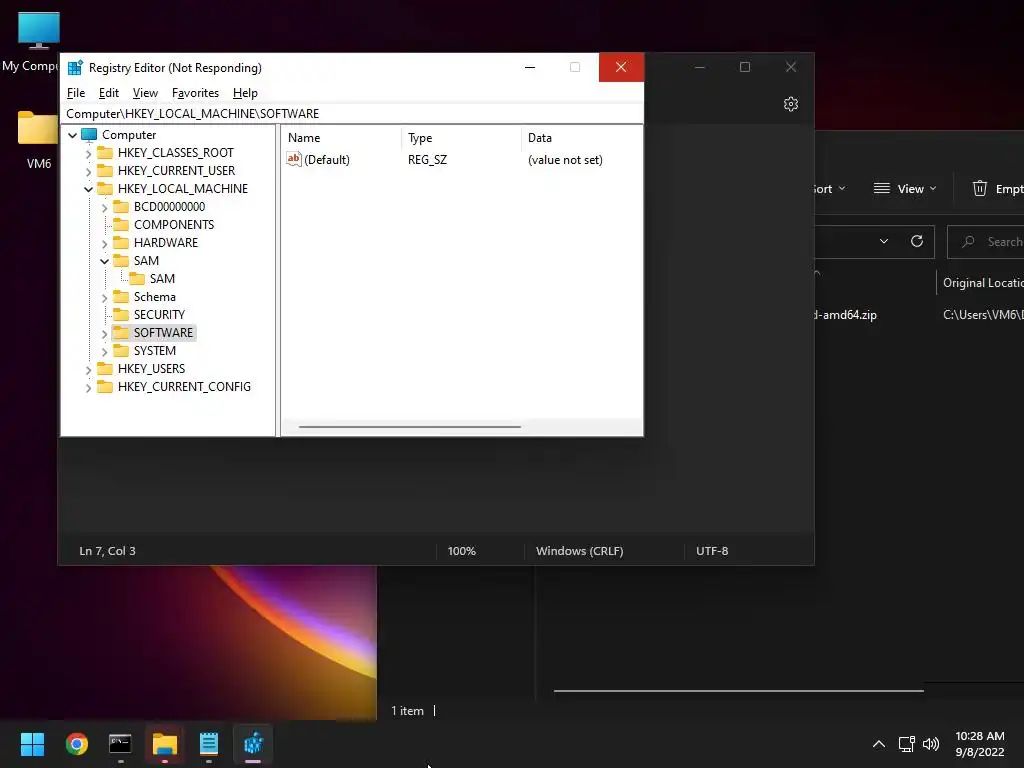Open the Help menu in Registry Editor

point(245,93)
